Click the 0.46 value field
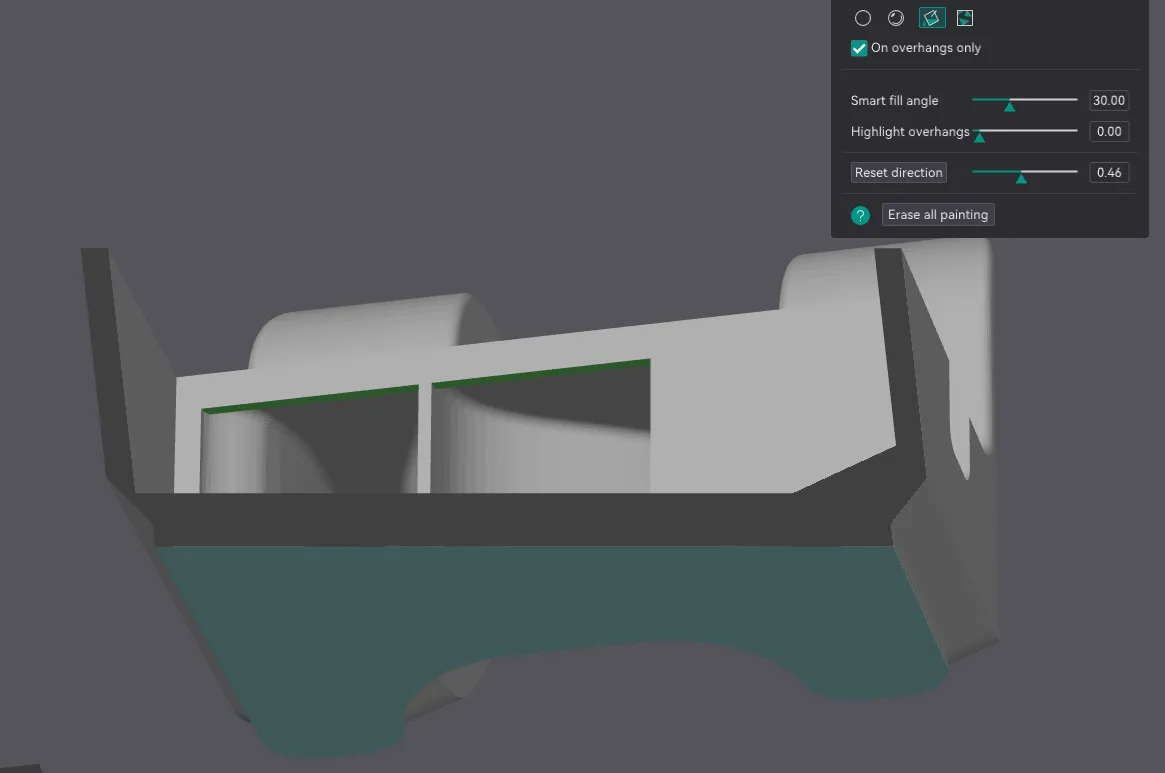Viewport: 1165px width, 773px height. (x=1108, y=172)
